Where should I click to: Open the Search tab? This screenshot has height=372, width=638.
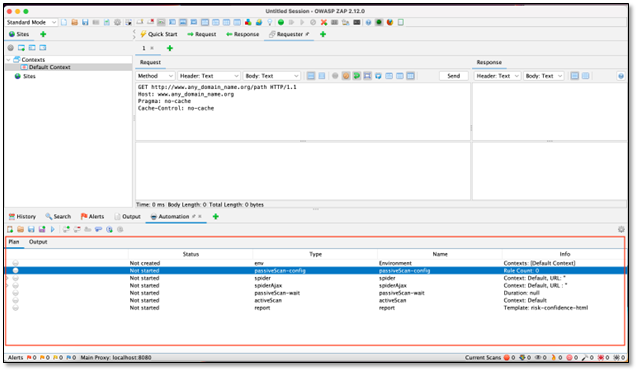(58, 217)
